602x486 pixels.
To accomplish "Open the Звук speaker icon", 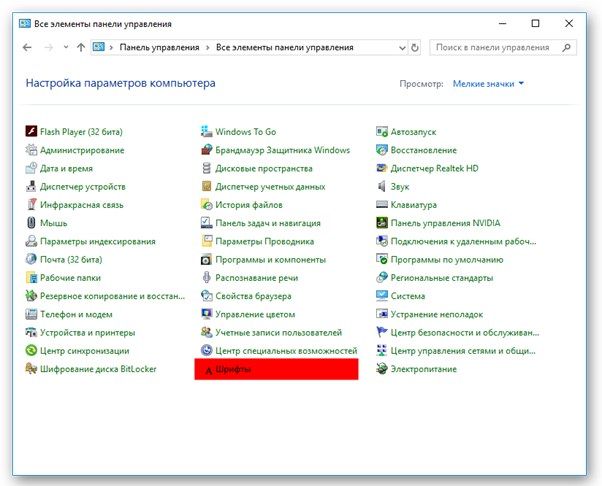I will [381, 186].
